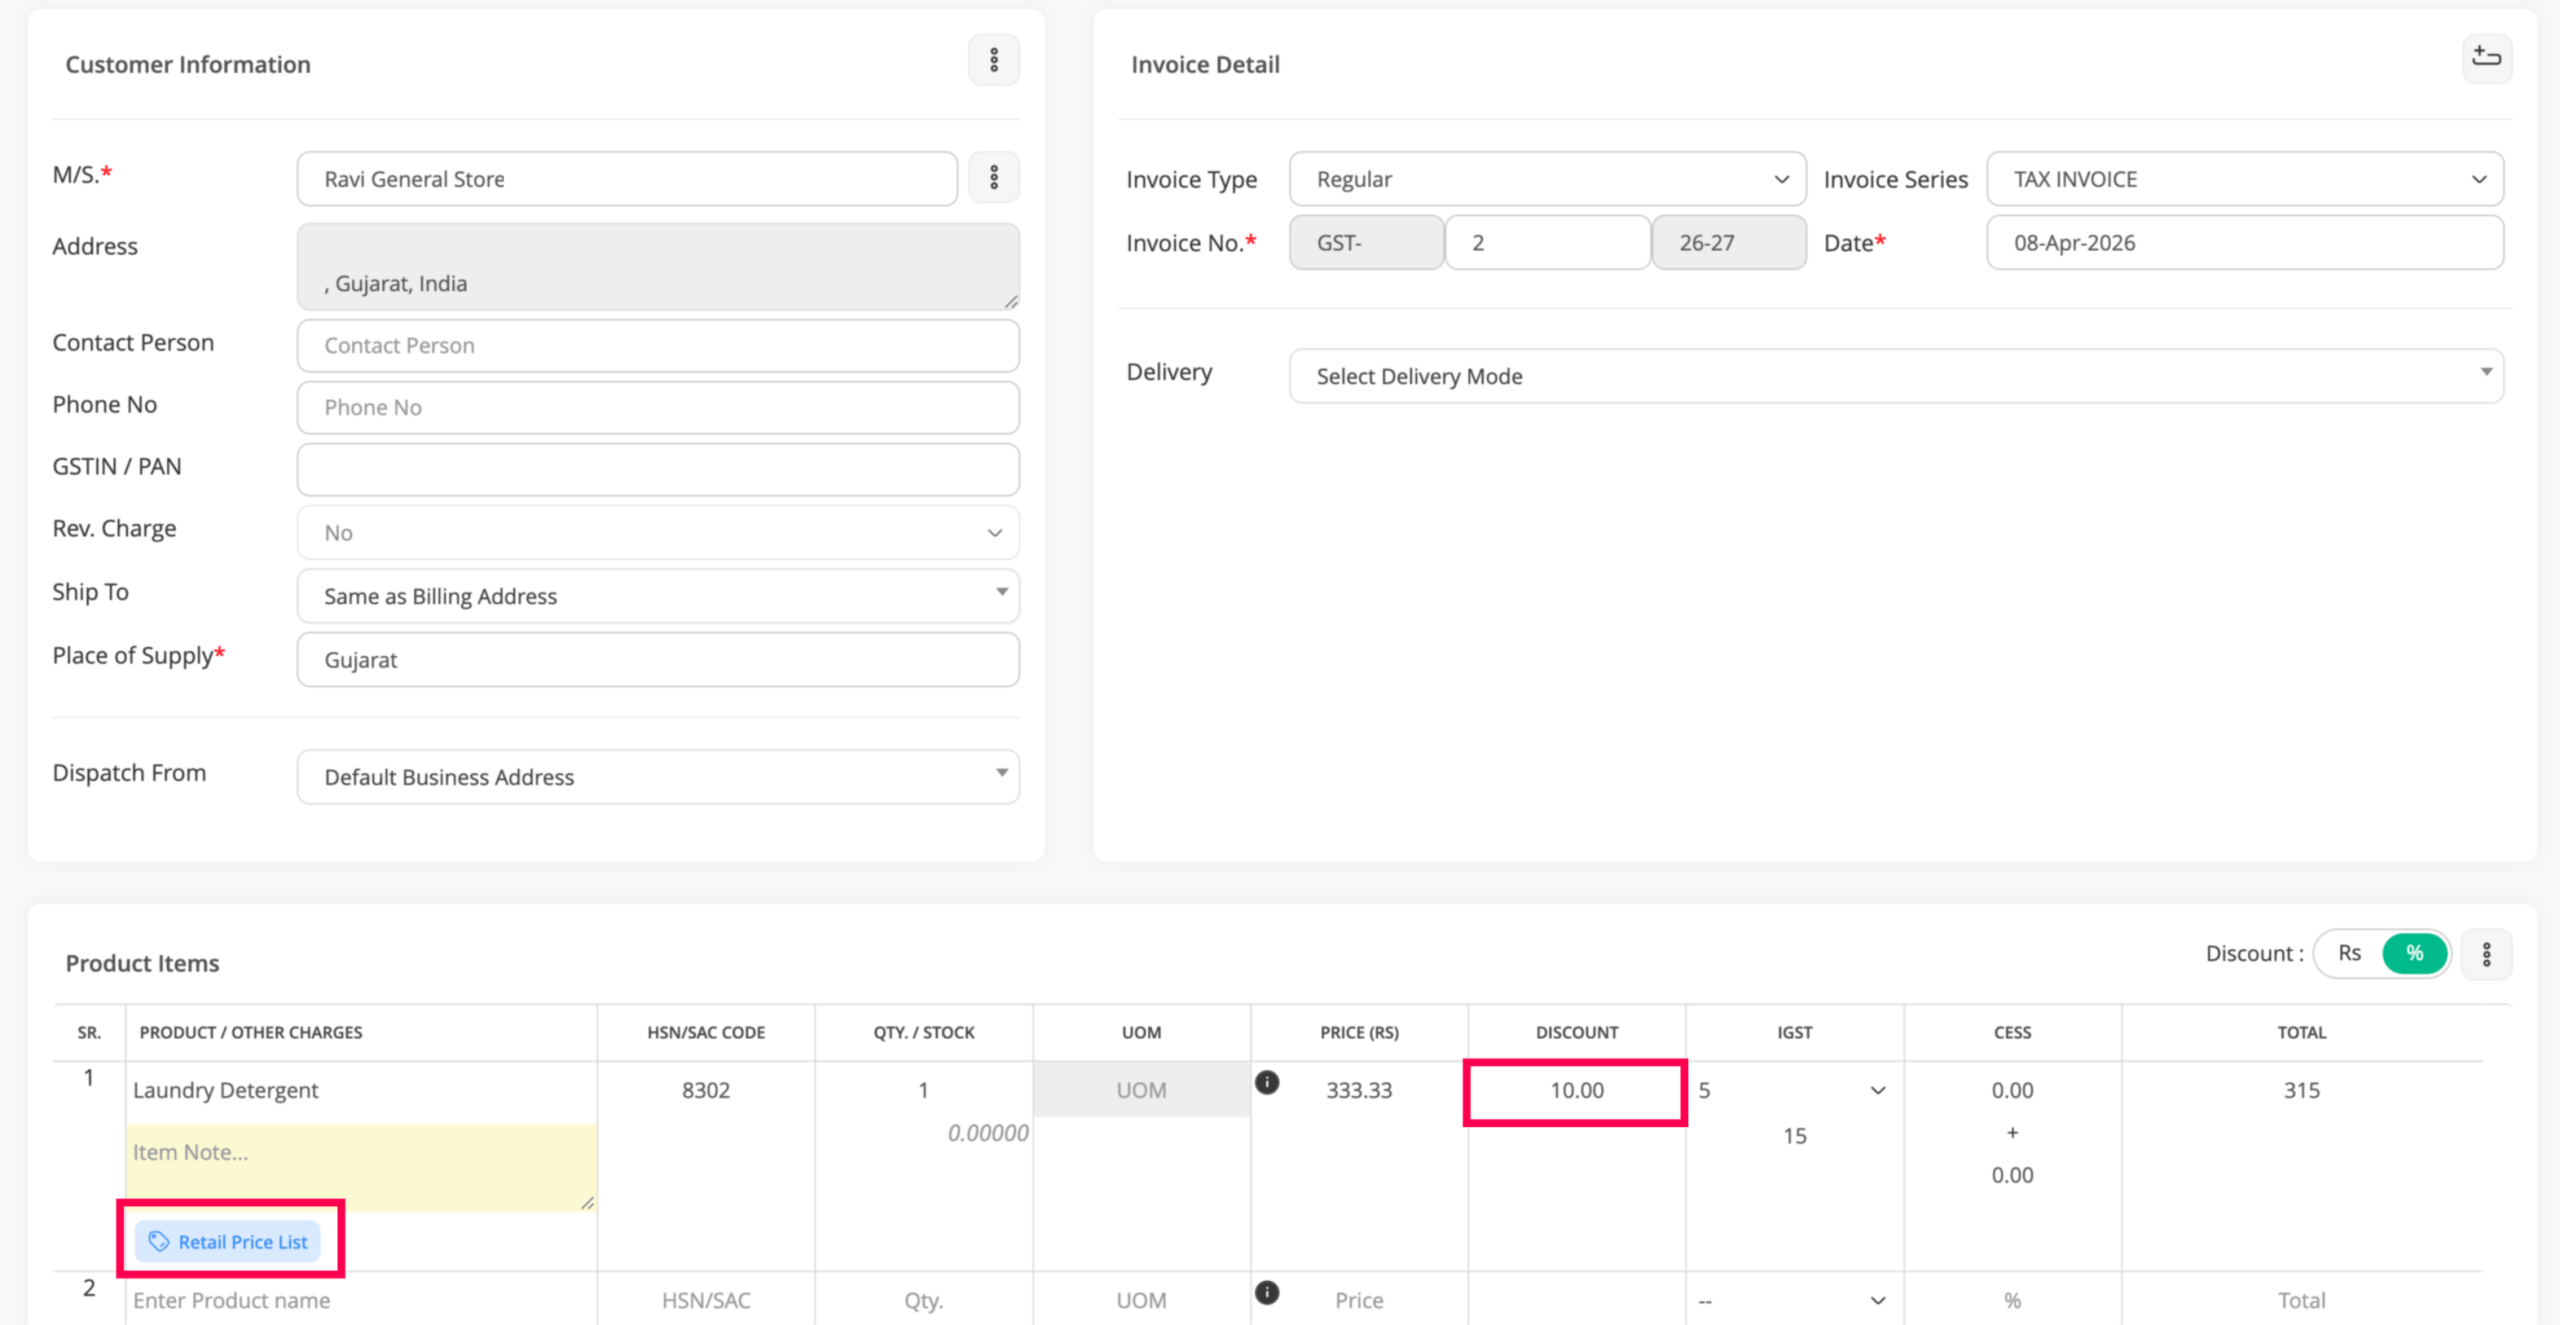The image size is (2560, 1325).
Task: Click the Enter Product name field
Action: coord(360,1300)
